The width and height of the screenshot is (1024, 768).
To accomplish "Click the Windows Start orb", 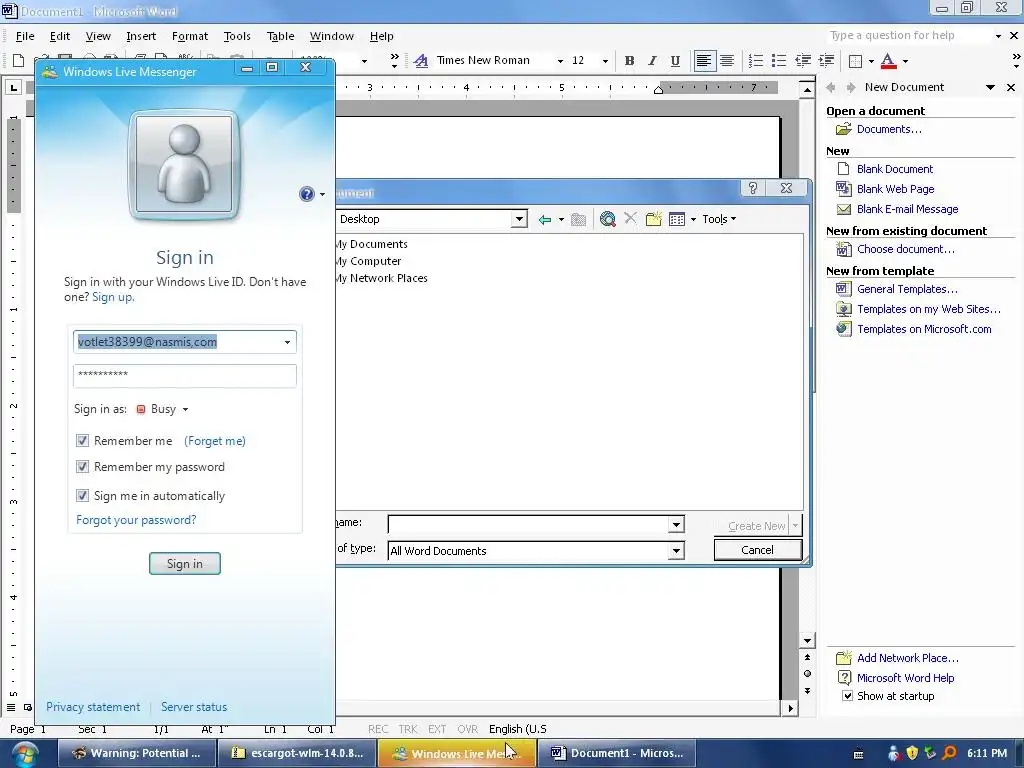I will coord(24,754).
